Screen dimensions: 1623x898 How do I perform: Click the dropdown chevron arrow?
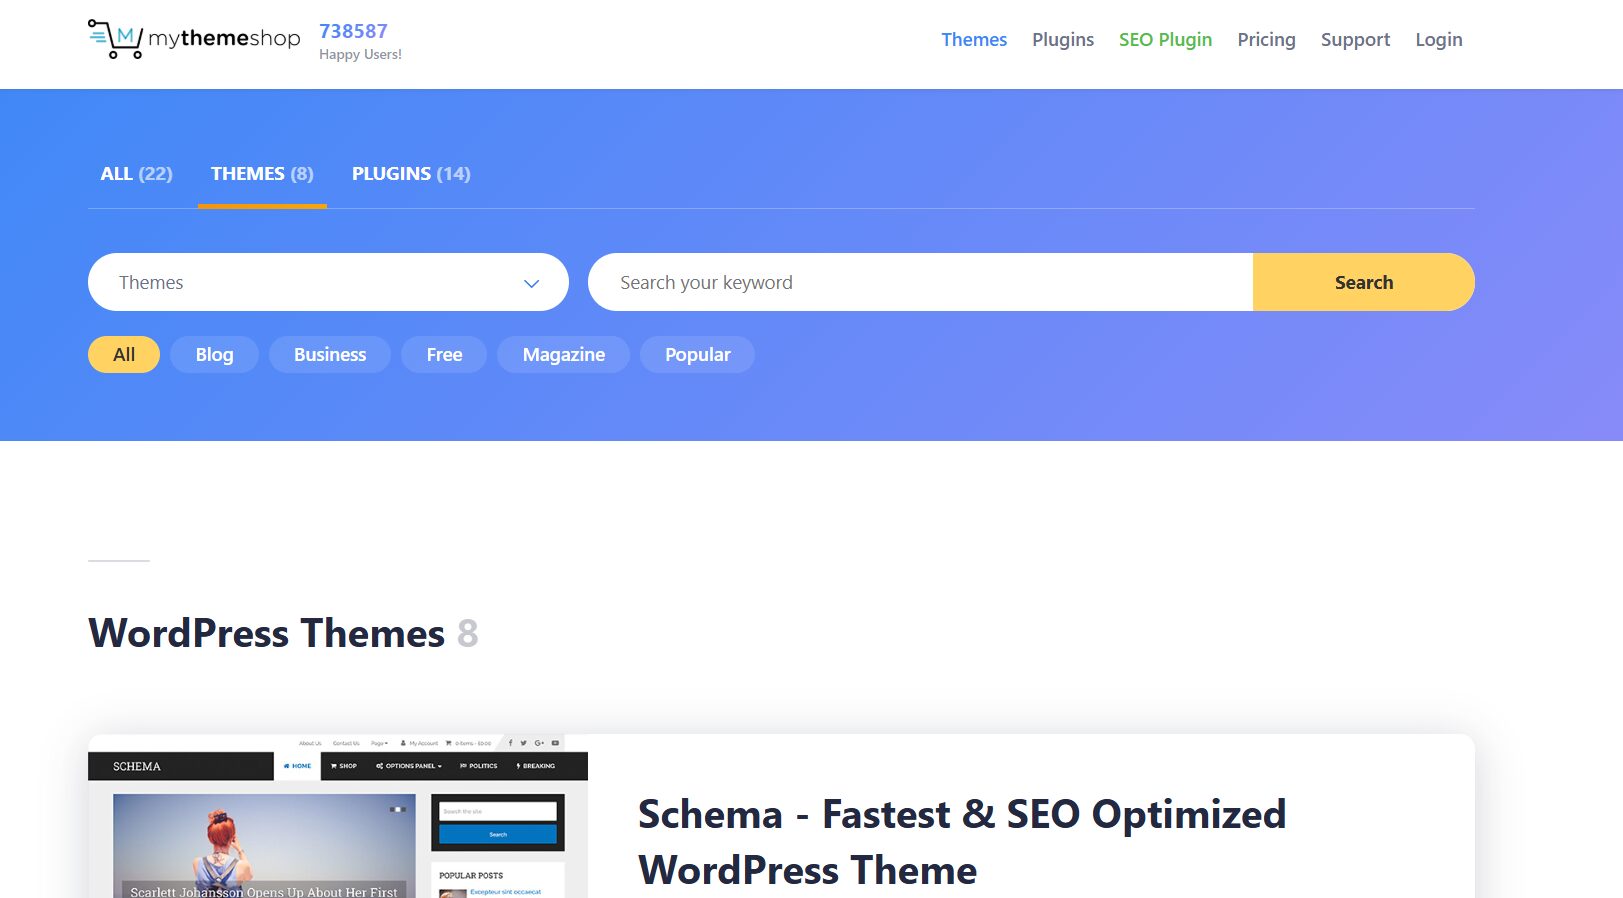point(531,284)
